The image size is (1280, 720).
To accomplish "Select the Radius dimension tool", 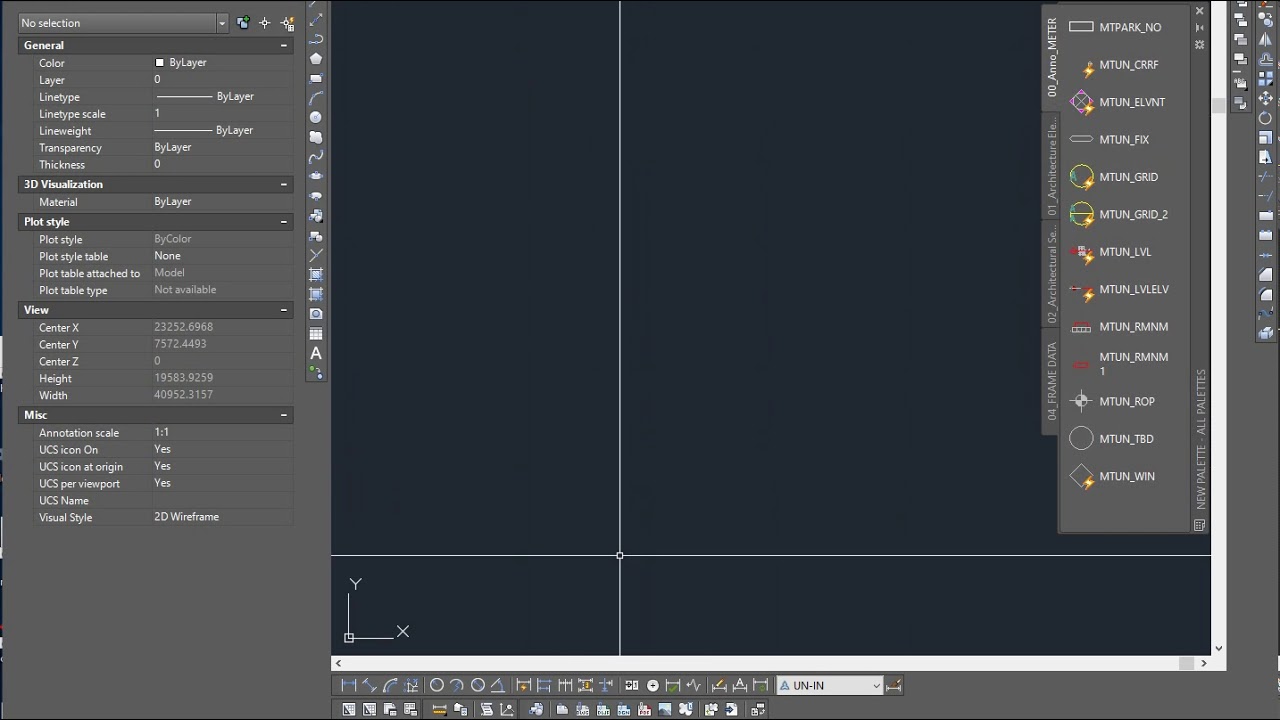I will click(x=436, y=685).
